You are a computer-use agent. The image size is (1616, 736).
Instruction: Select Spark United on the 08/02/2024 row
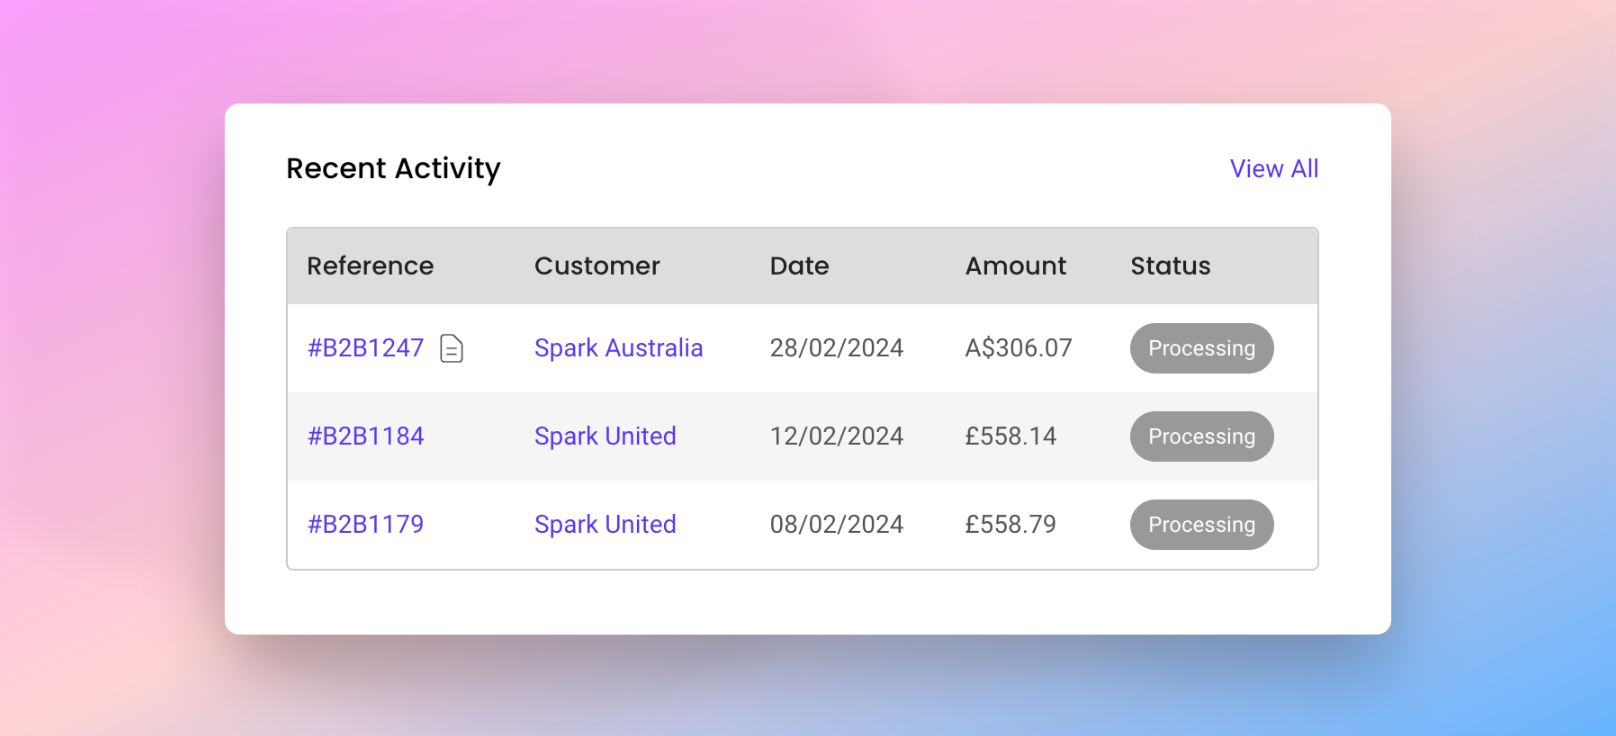tap(604, 524)
